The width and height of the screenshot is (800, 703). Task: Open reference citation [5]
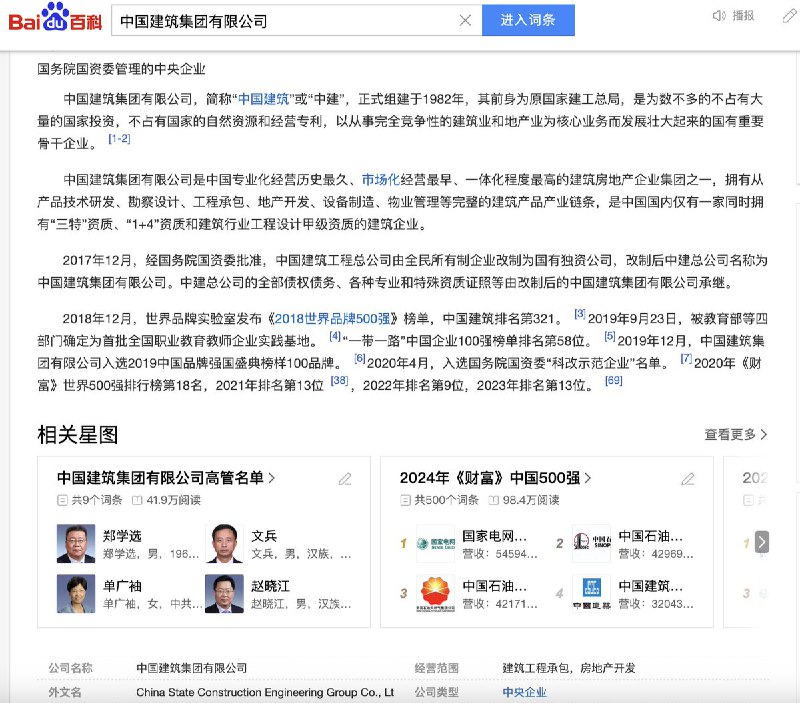[x=610, y=336]
